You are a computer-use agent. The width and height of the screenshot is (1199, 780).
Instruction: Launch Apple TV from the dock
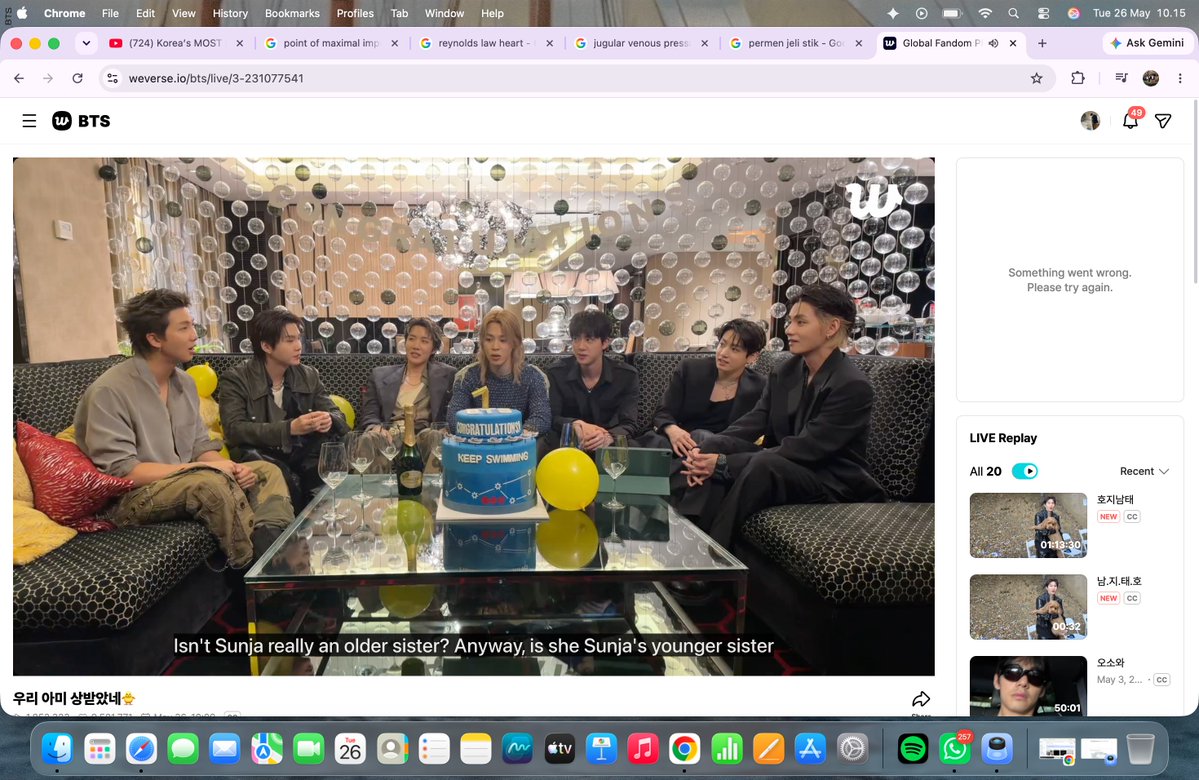click(x=559, y=749)
